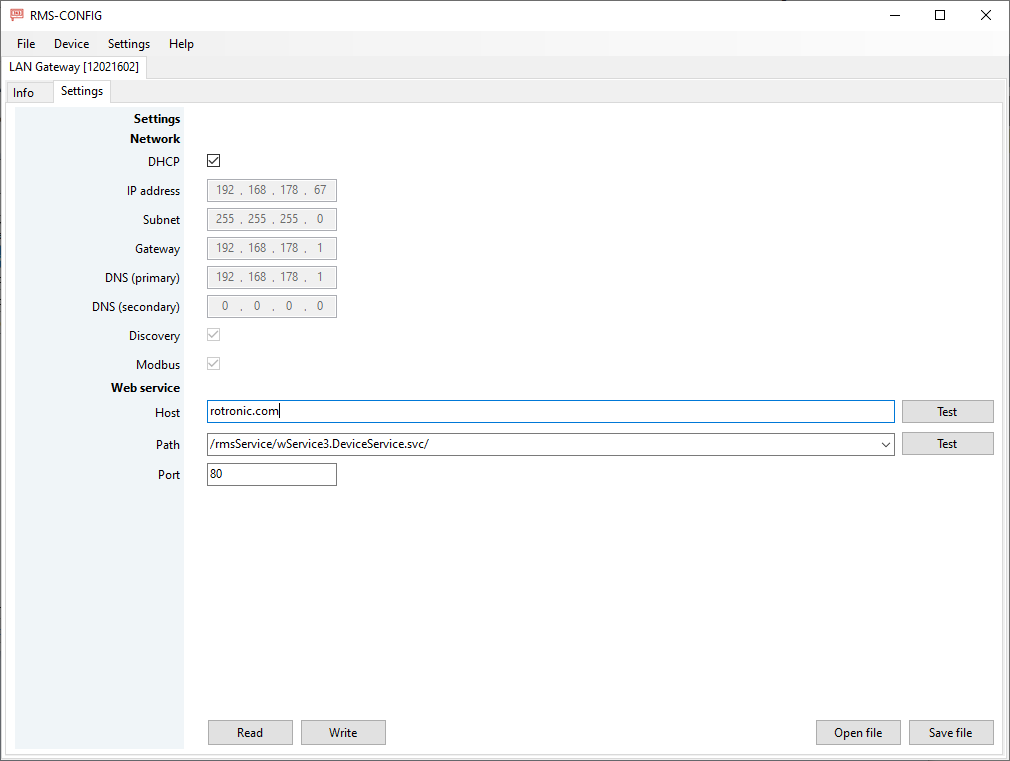Click the Write button

pyautogui.click(x=343, y=733)
